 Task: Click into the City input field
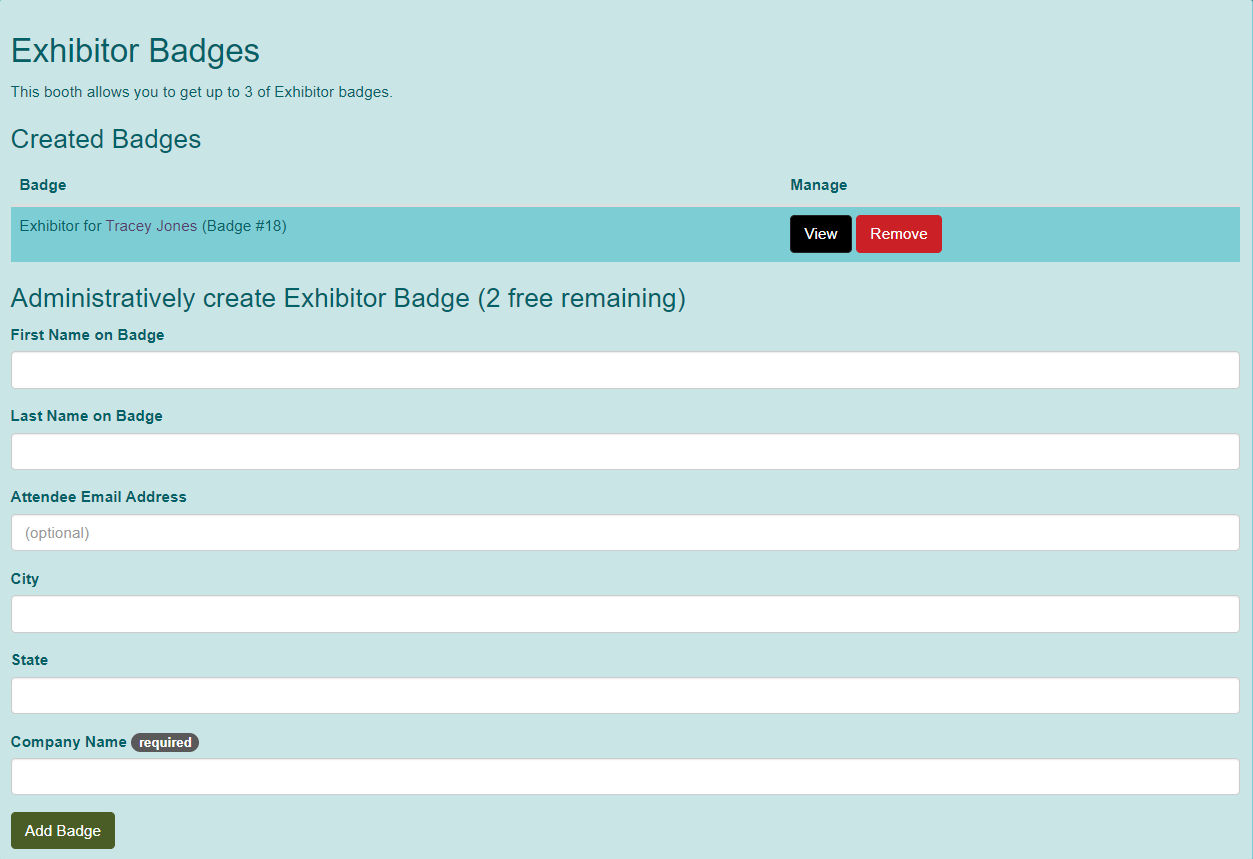coord(625,614)
